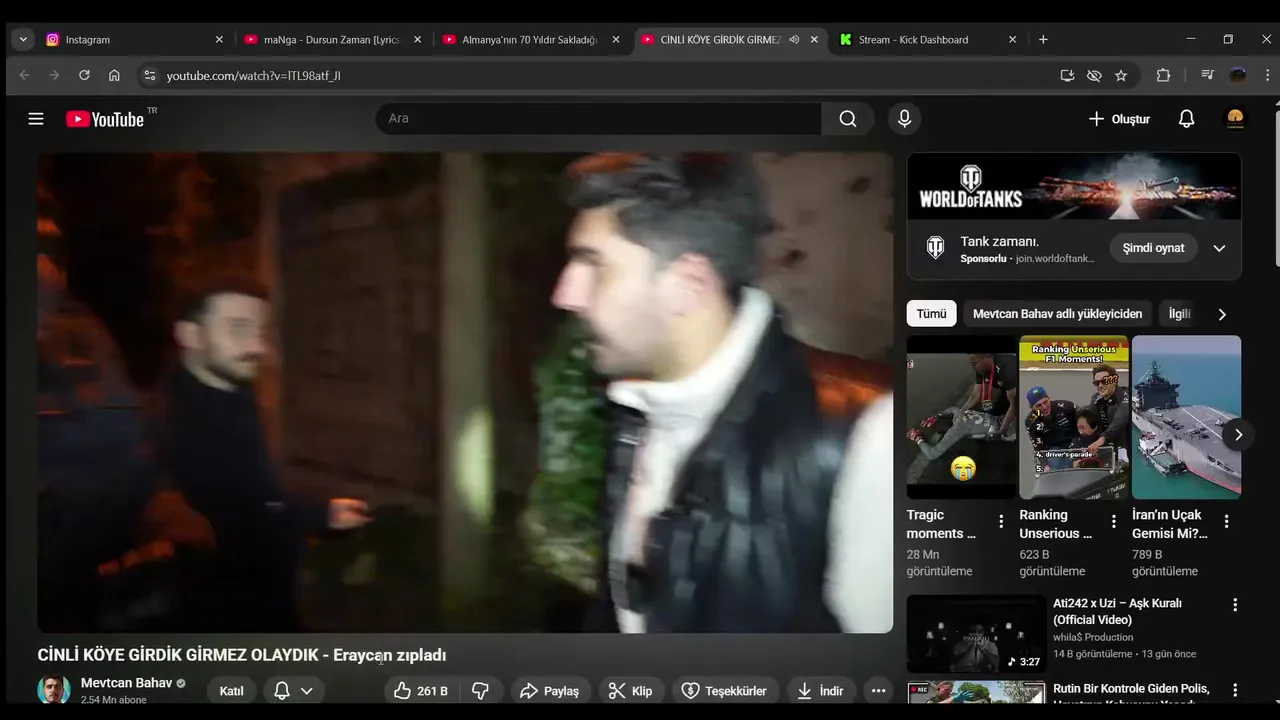The height and width of the screenshot is (720, 1280).
Task: Like the video with 261 B
Action: pos(420,691)
